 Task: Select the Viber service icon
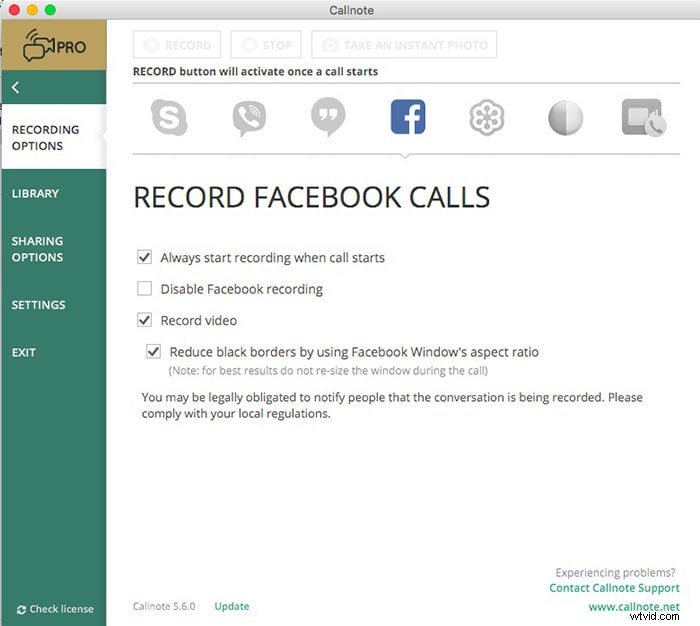[x=249, y=118]
